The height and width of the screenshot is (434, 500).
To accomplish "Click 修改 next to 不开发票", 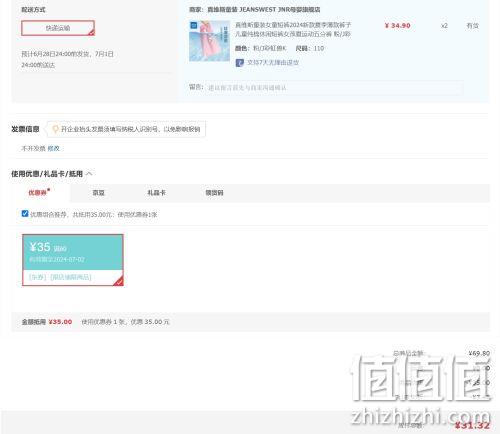I will click(53, 148).
